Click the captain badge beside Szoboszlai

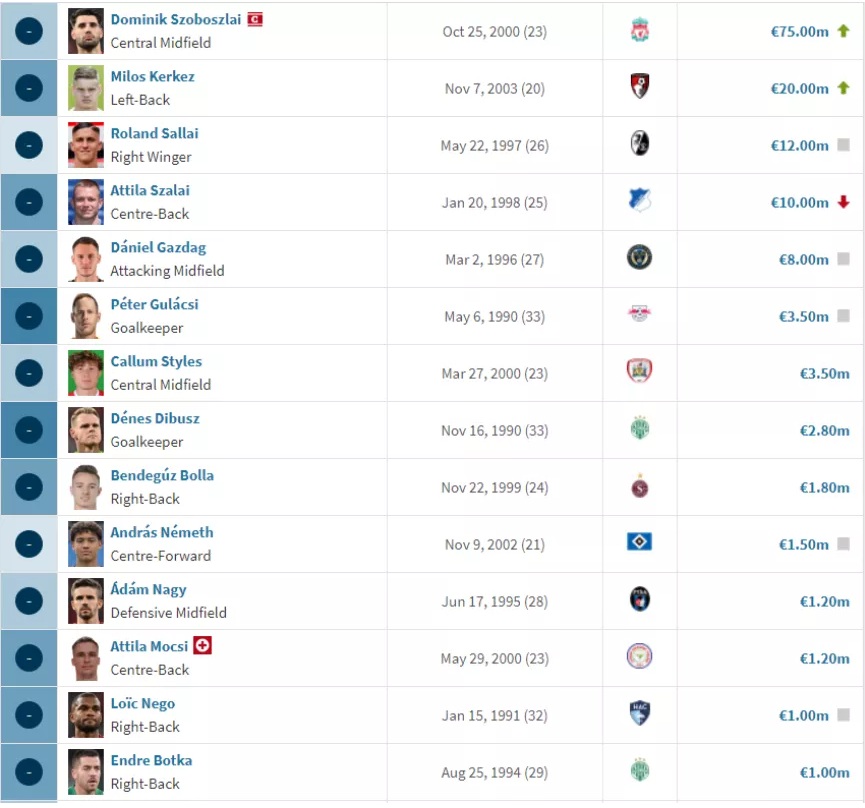(255, 19)
